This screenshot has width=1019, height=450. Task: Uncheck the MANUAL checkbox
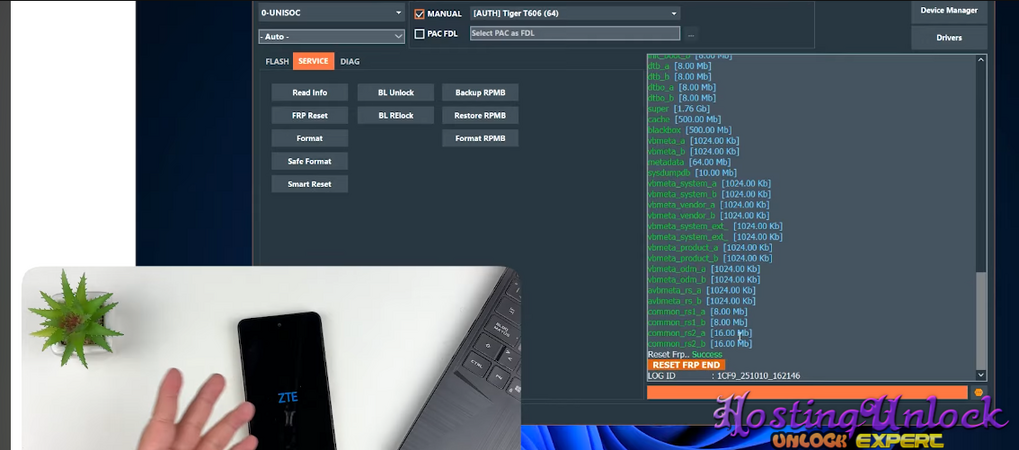click(x=420, y=14)
